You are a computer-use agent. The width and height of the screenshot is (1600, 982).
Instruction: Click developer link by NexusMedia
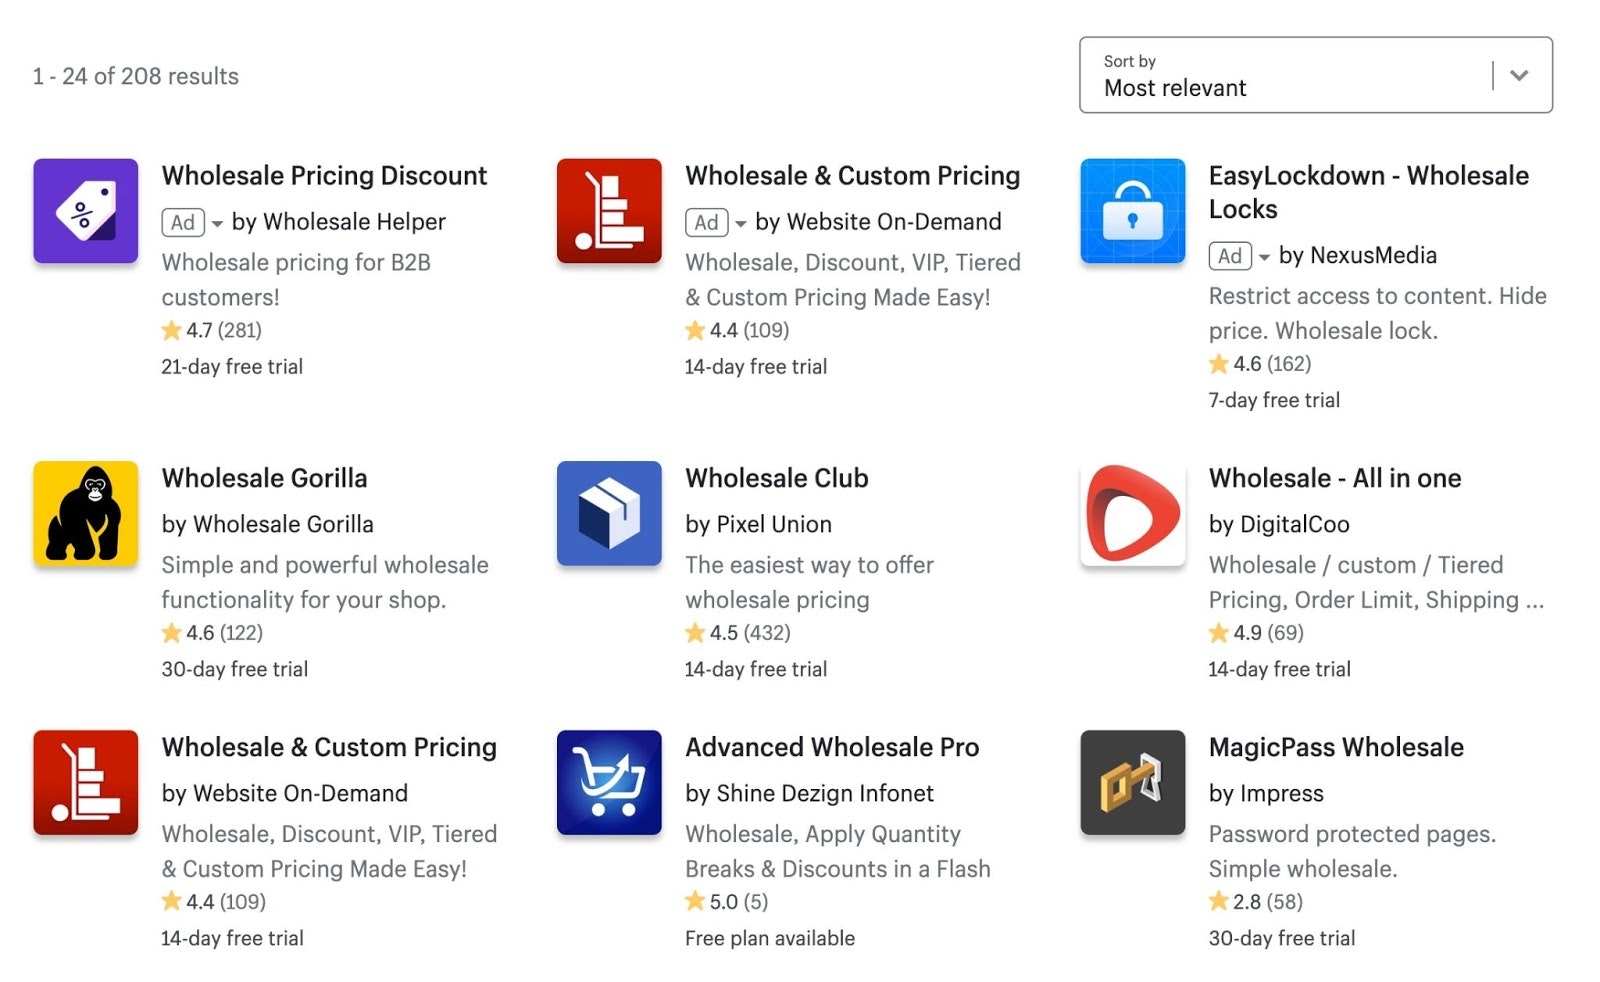pyautogui.click(x=1356, y=255)
